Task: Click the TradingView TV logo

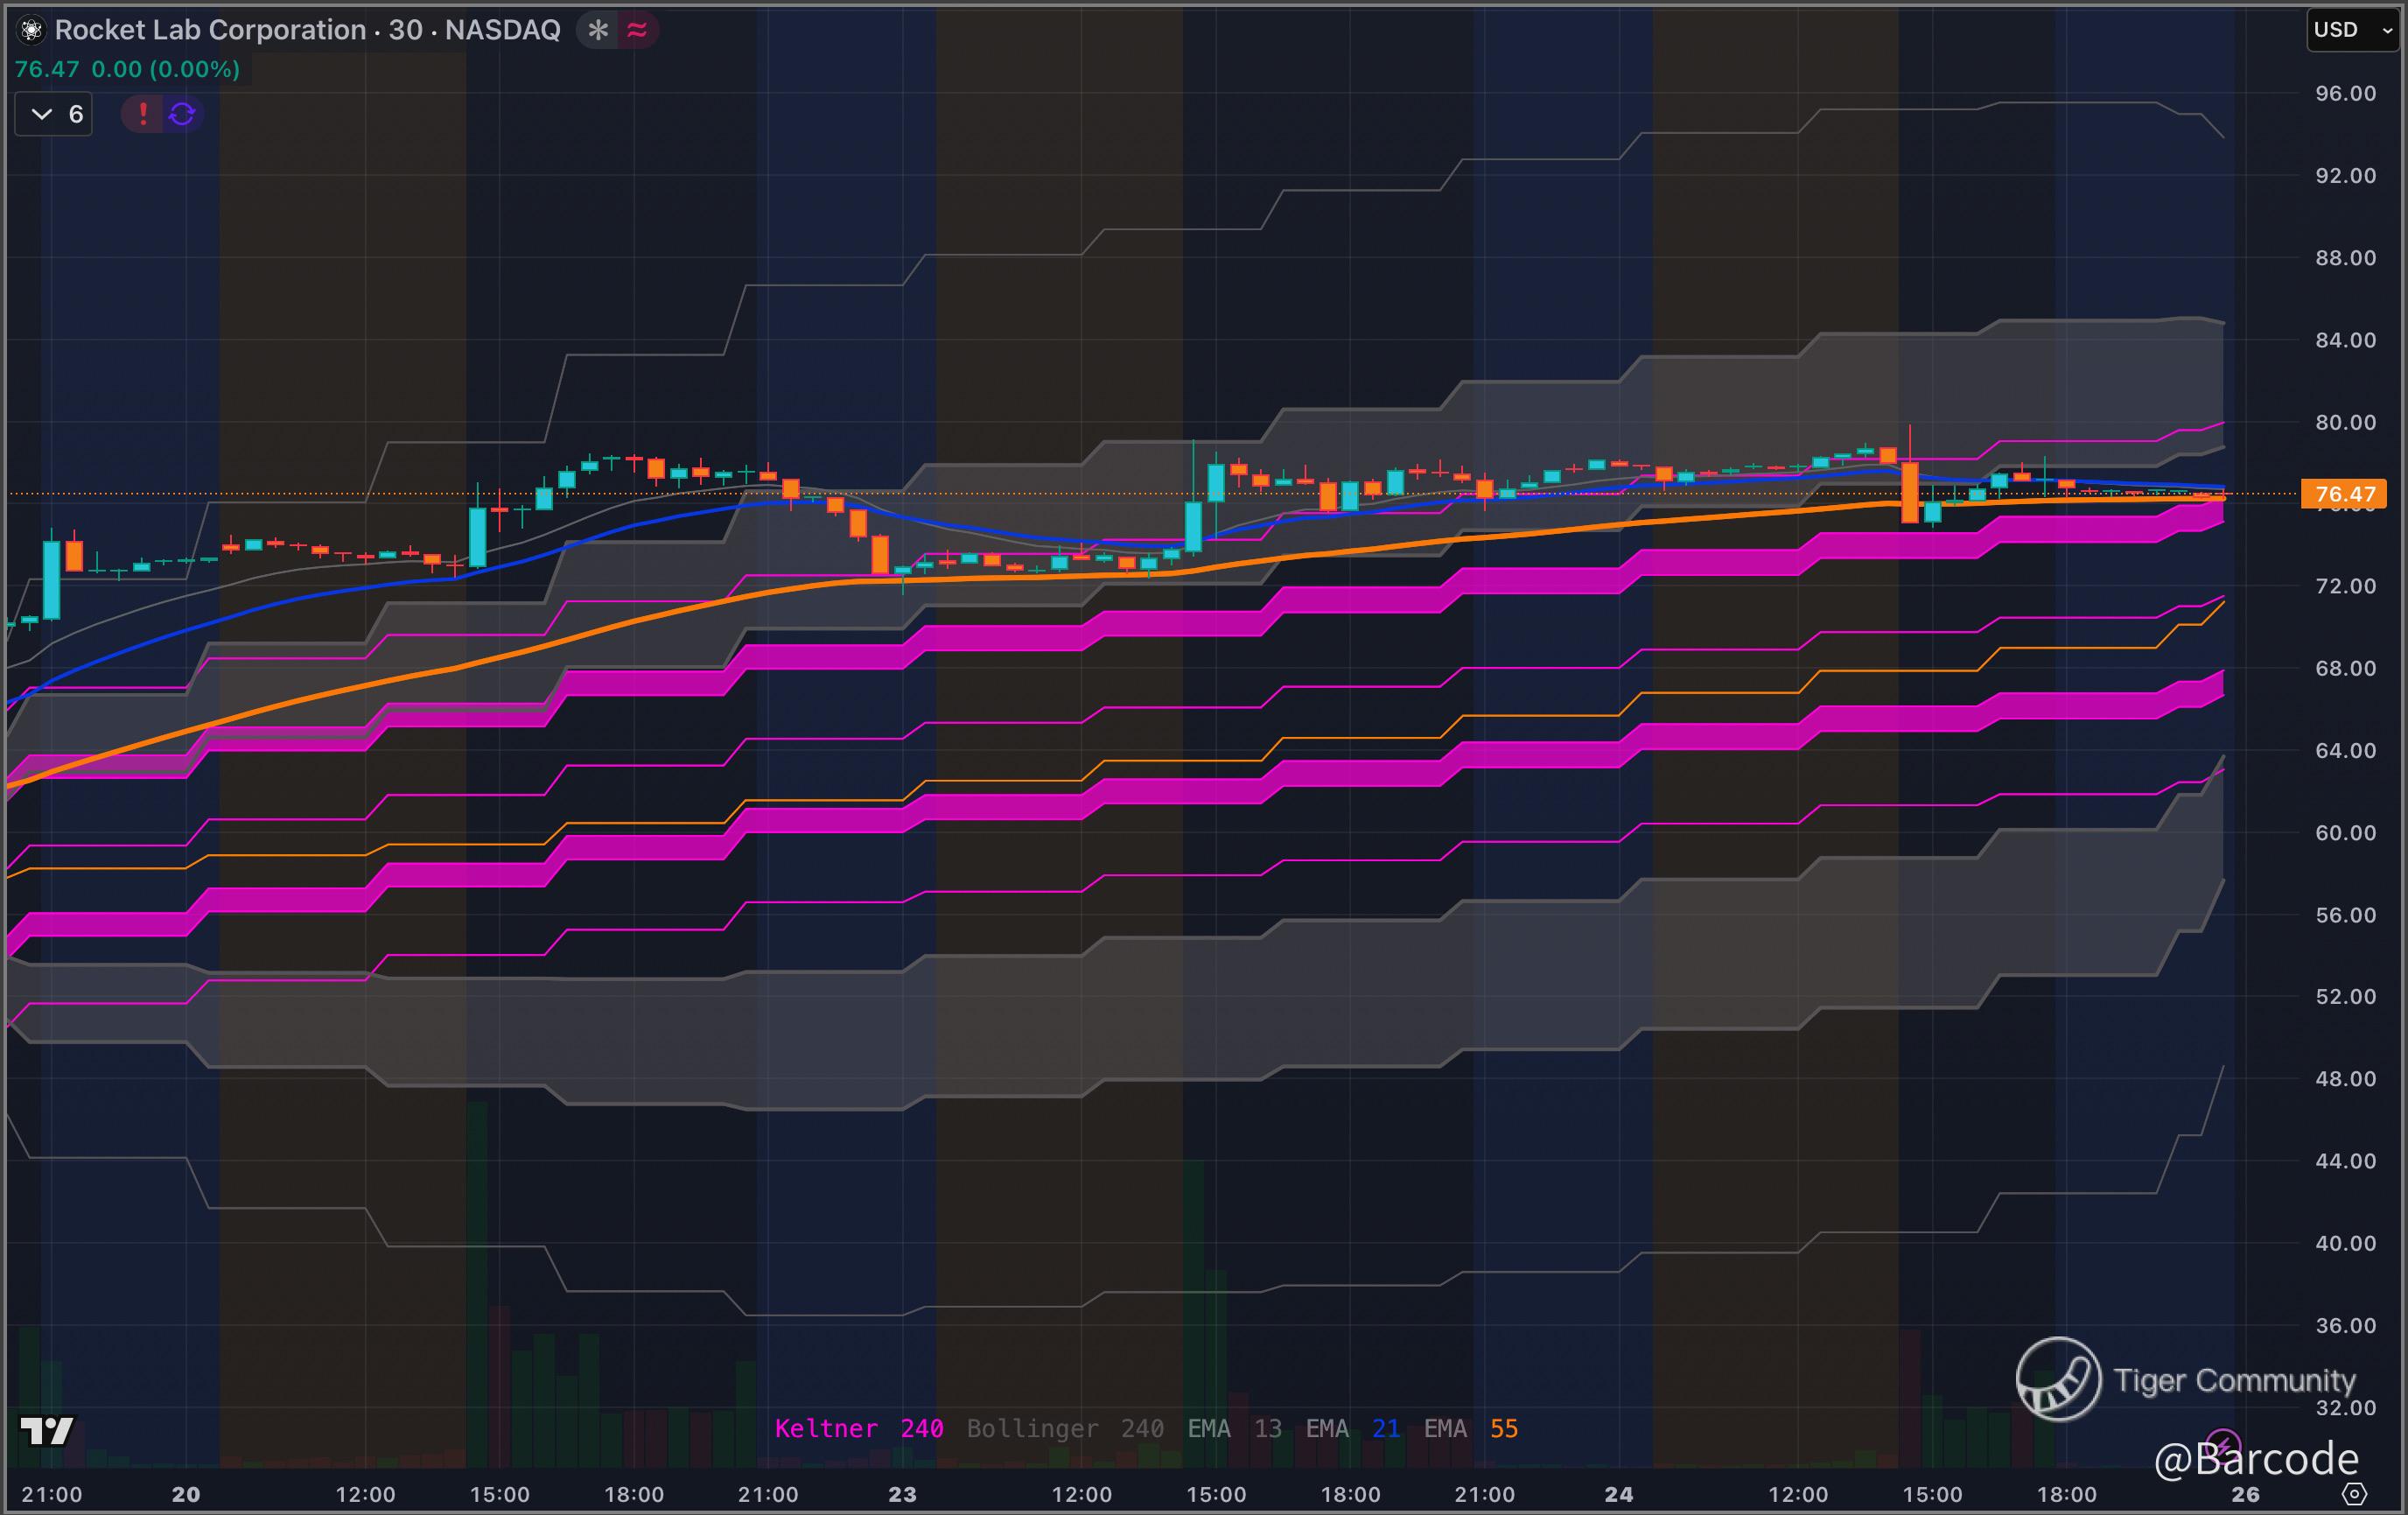Action: 46,1430
